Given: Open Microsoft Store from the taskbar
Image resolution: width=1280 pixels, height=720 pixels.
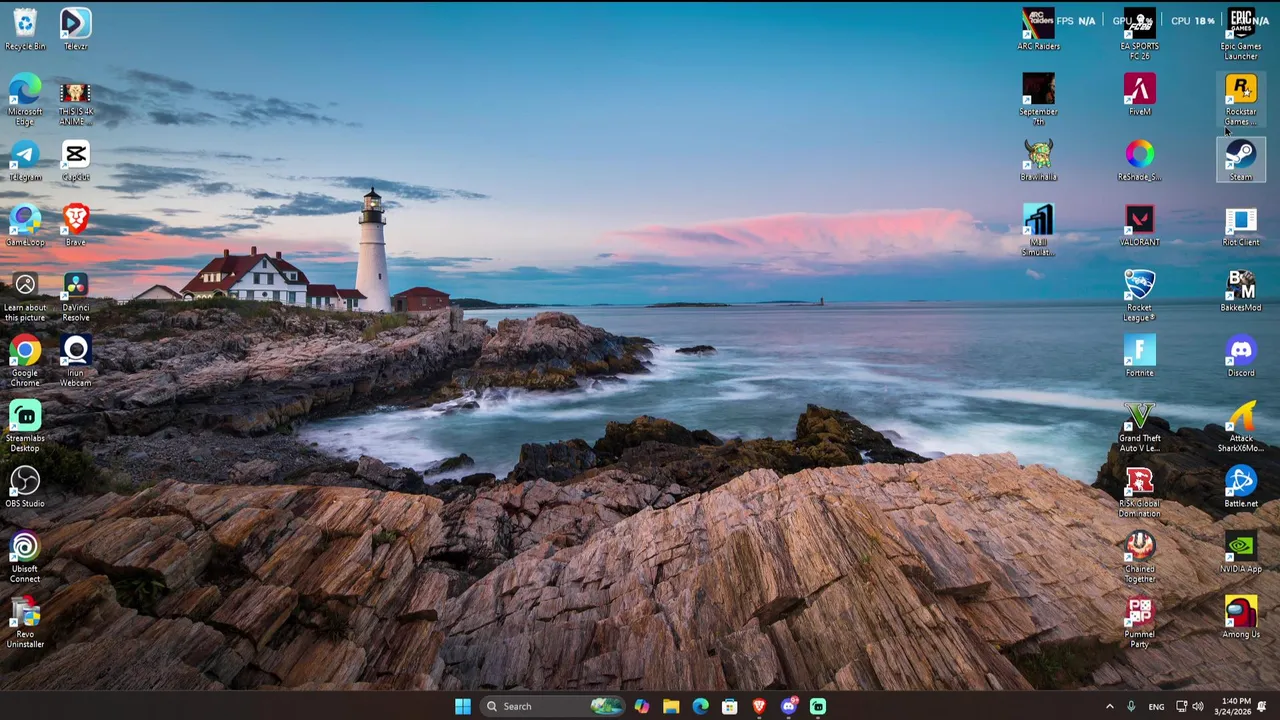Looking at the screenshot, I should pos(730,706).
